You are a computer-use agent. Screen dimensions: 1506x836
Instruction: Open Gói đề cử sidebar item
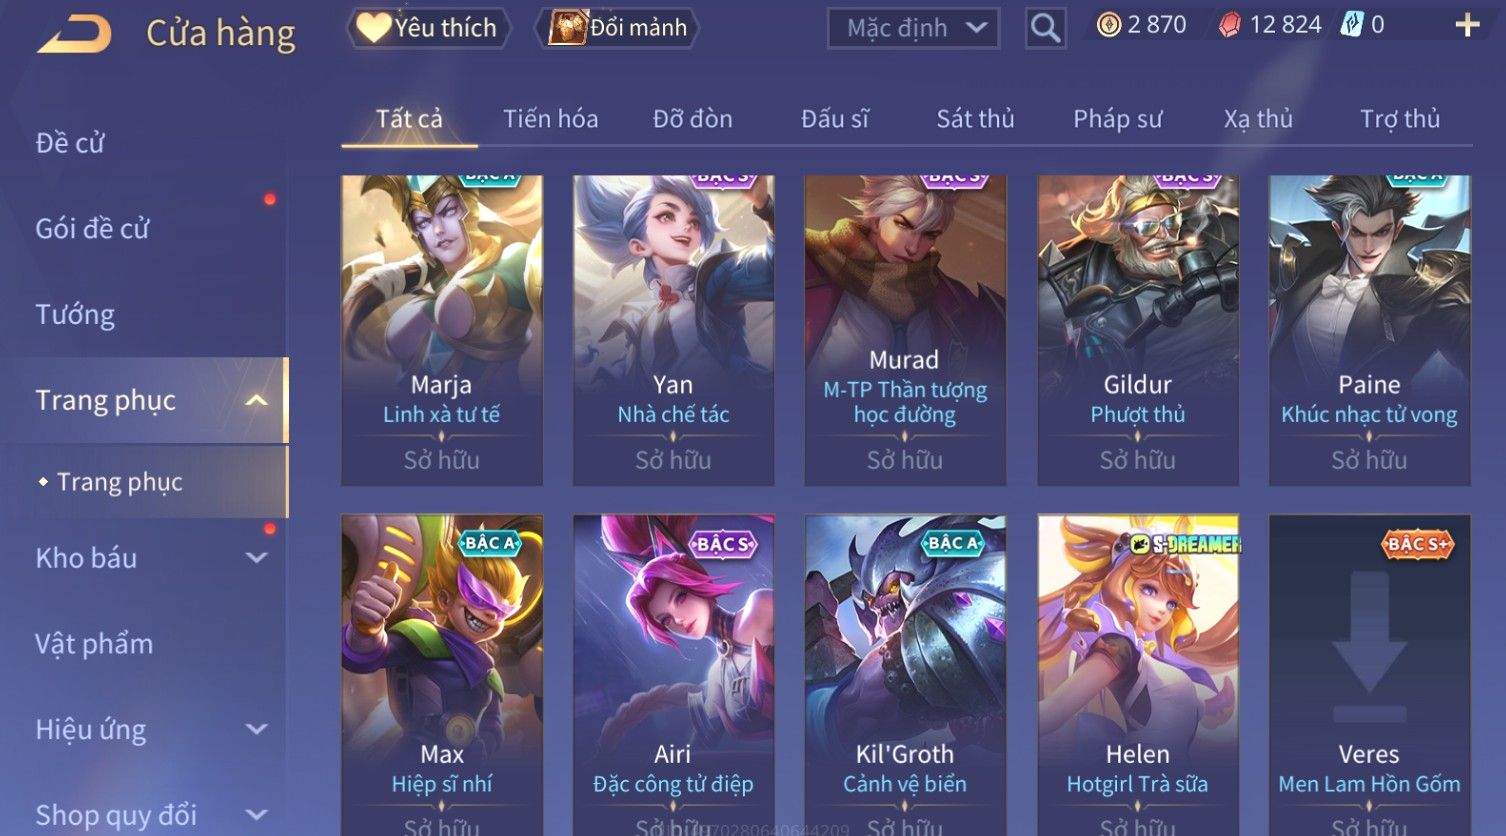[x=92, y=229]
